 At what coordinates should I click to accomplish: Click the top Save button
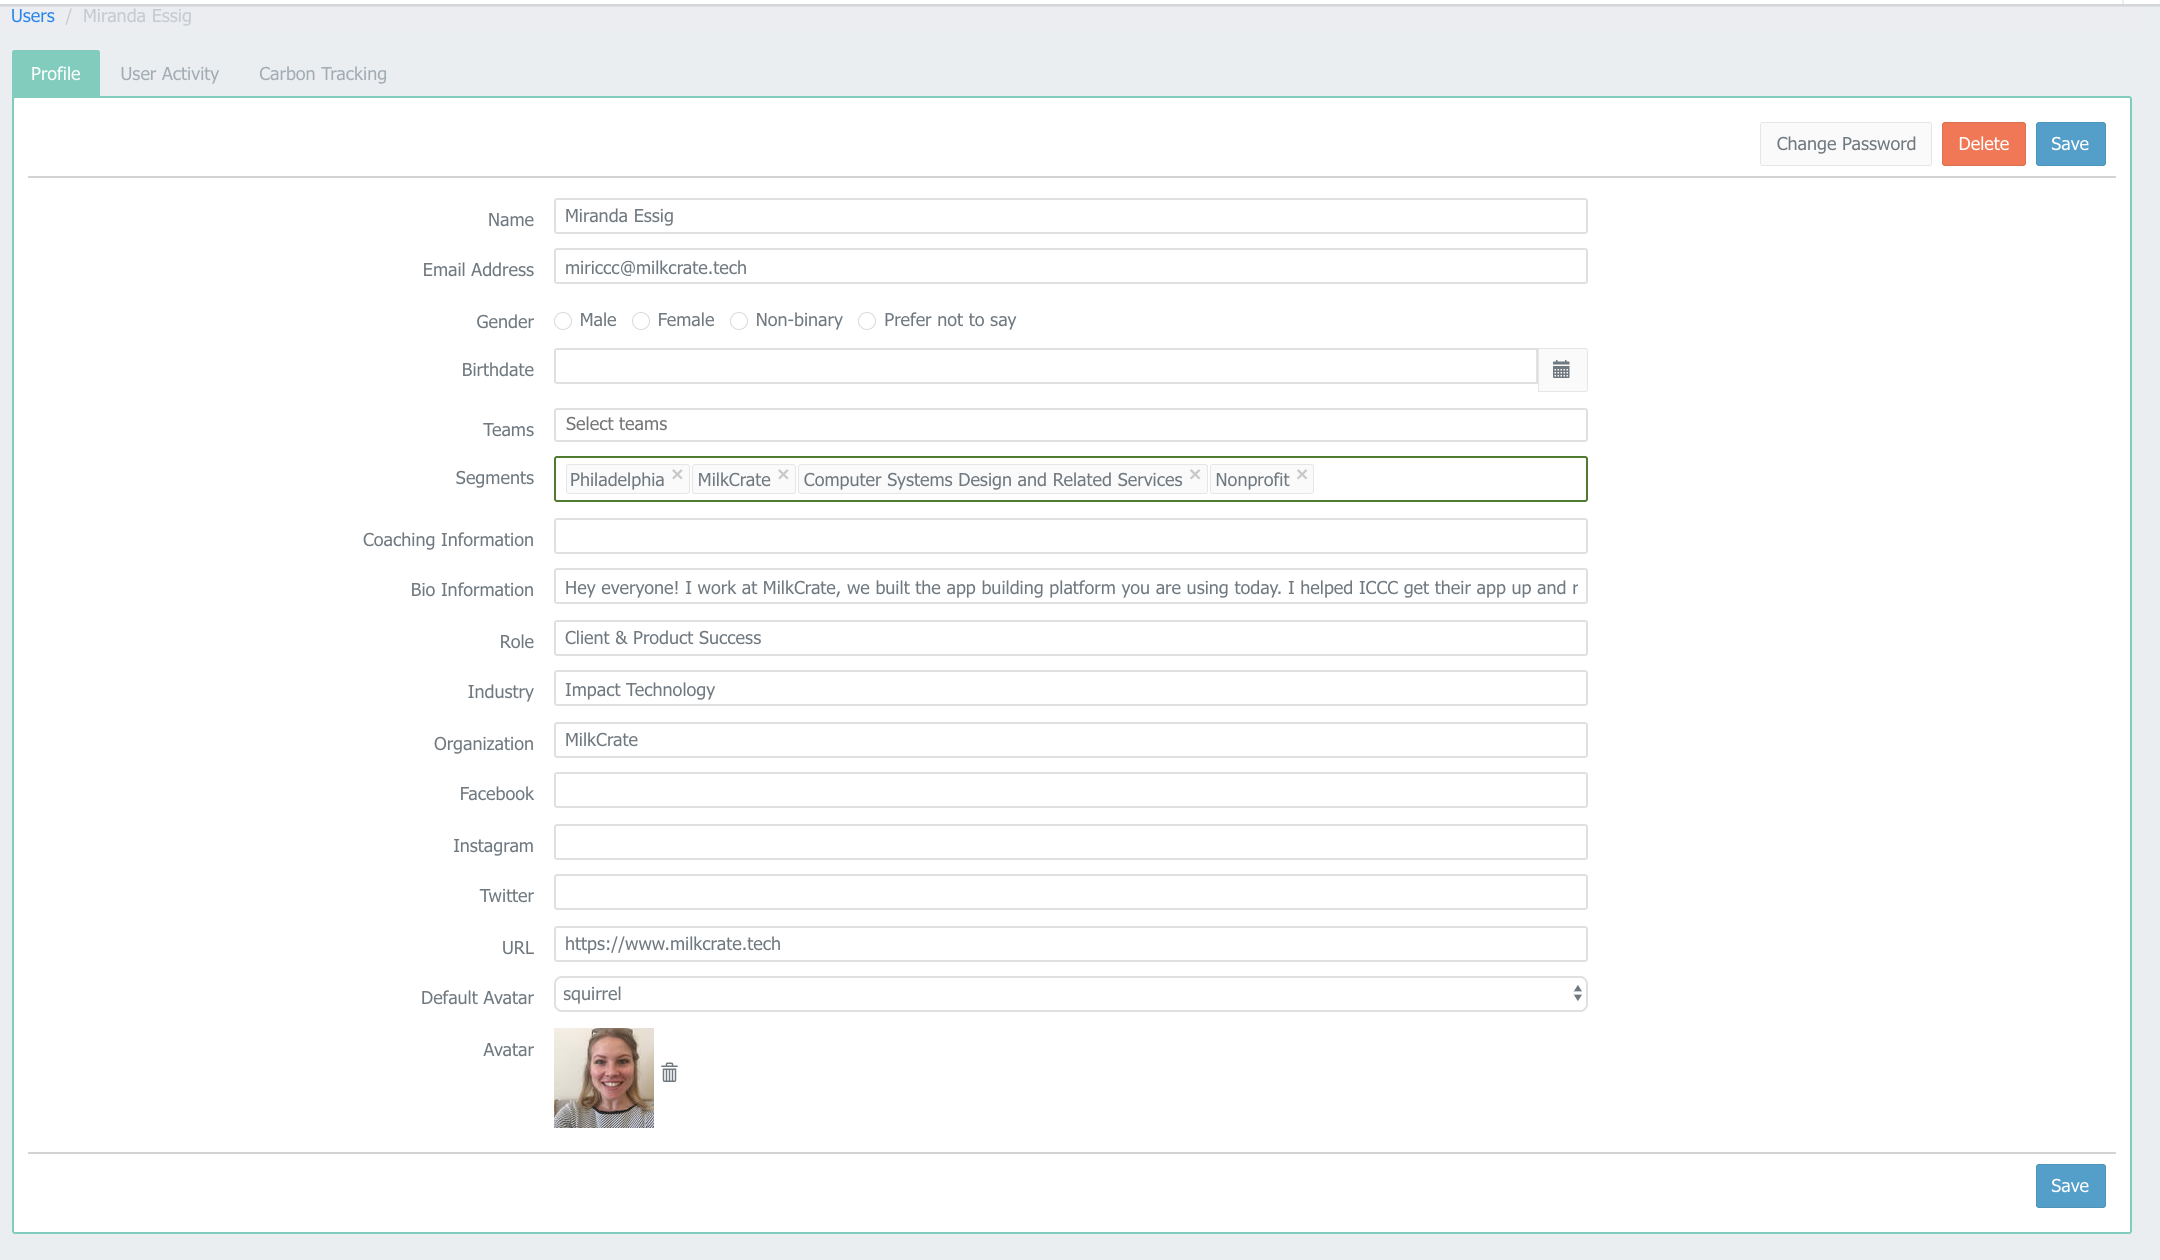point(2070,144)
